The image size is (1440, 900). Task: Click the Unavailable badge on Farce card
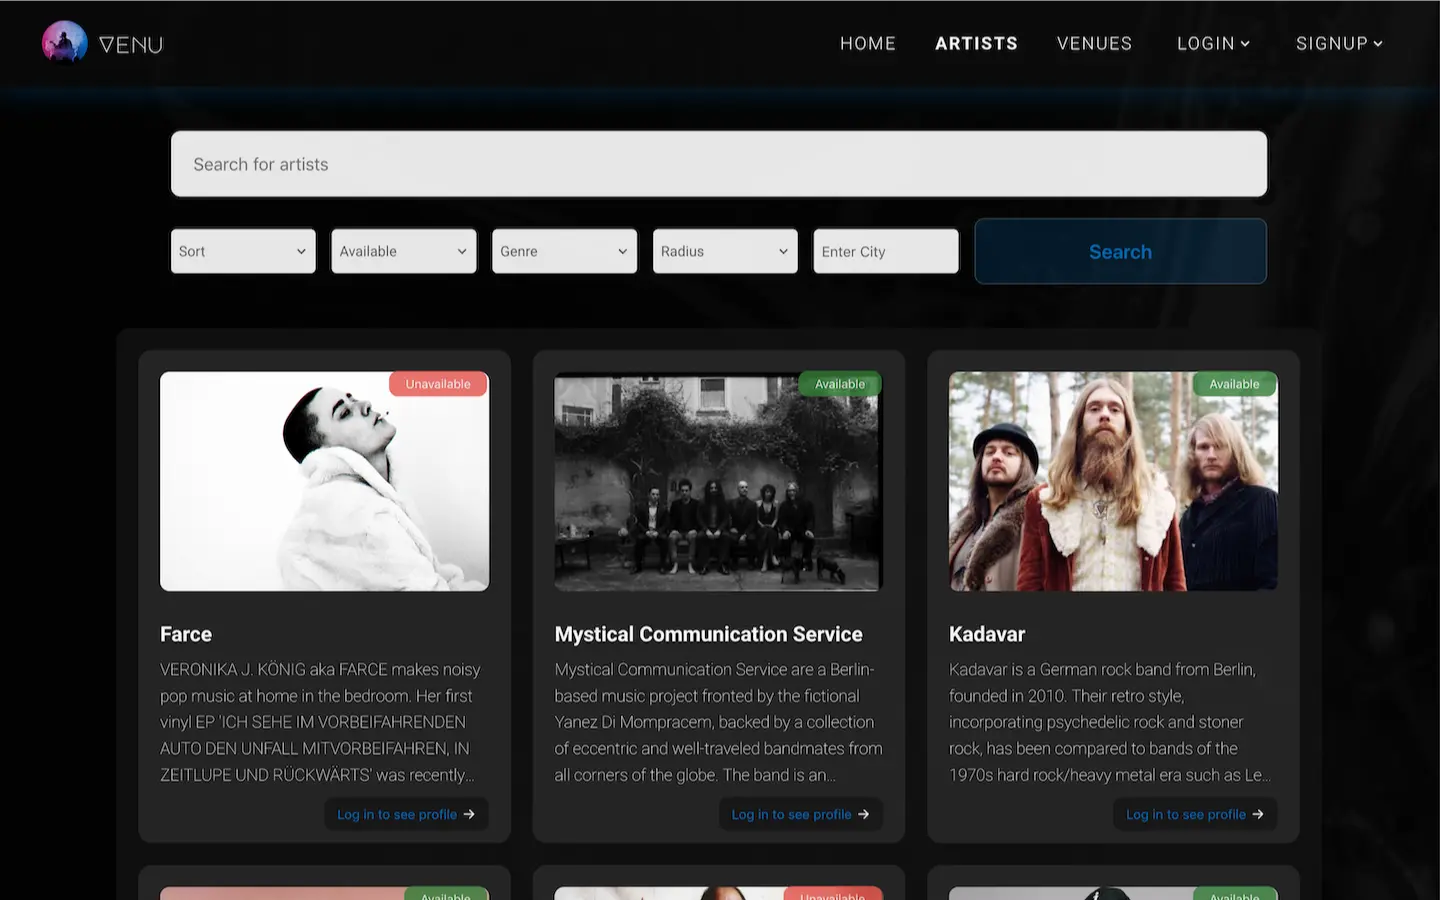438,384
